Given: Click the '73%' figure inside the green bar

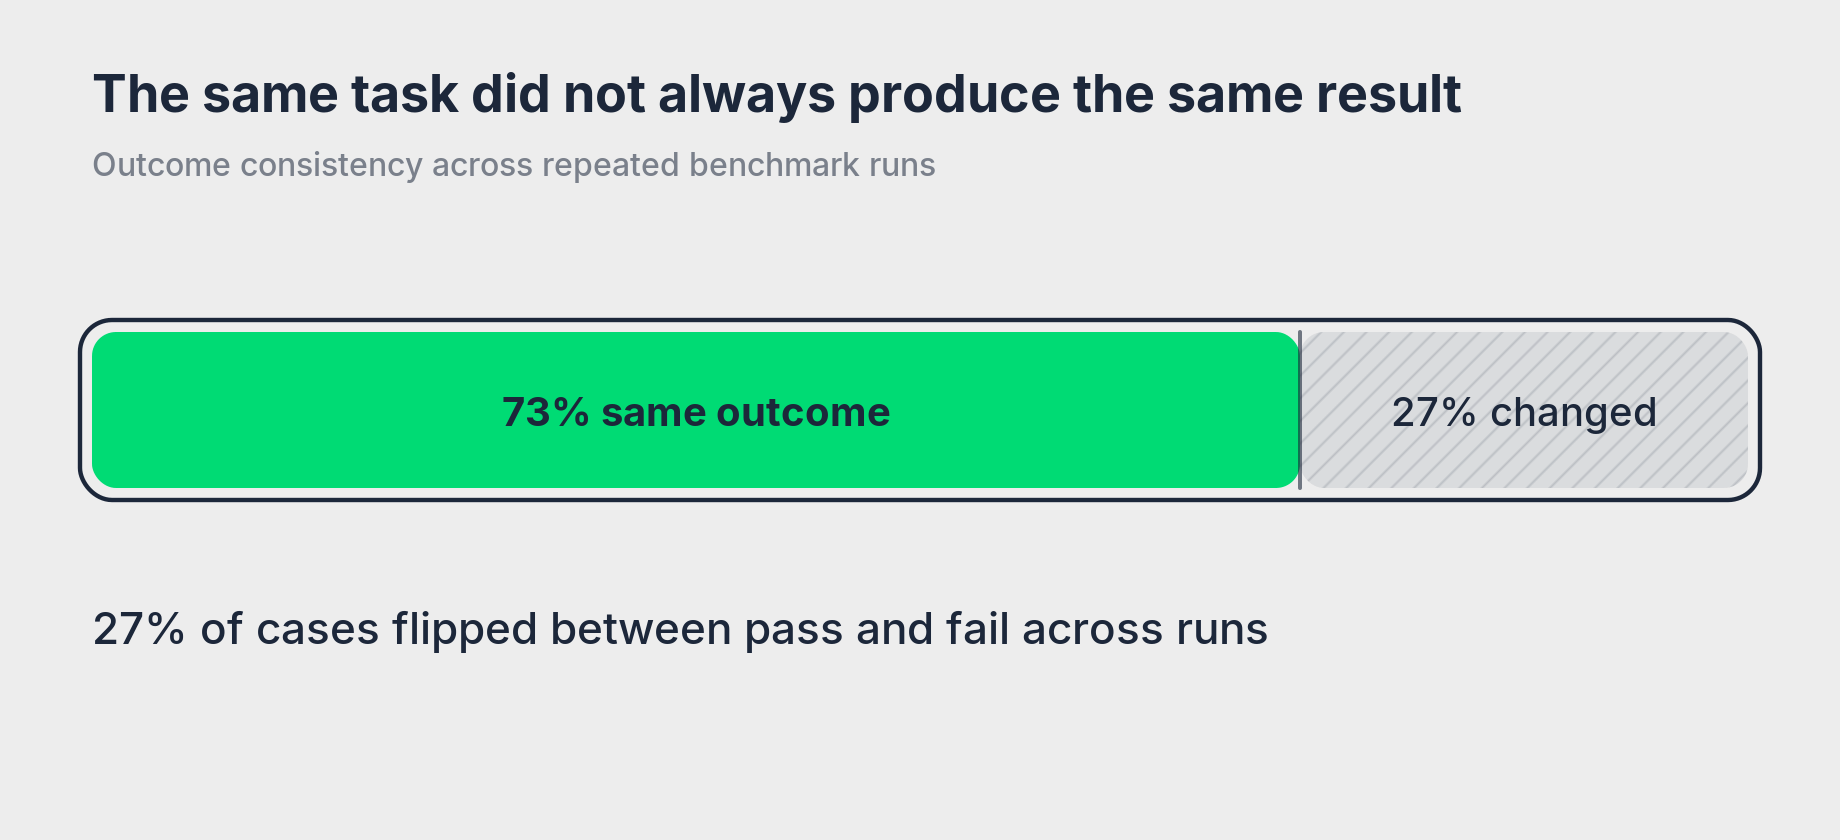Looking at the screenshot, I should 546,412.
